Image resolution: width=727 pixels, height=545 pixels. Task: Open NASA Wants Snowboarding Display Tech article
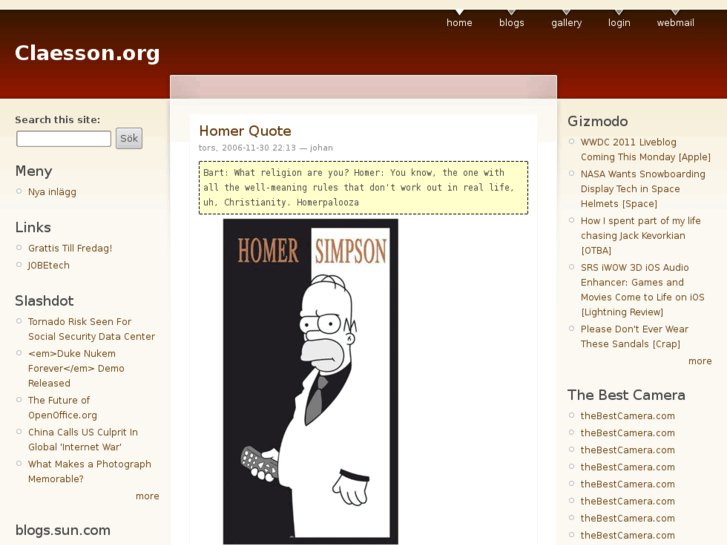pyautogui.click(x=643, y=189)
